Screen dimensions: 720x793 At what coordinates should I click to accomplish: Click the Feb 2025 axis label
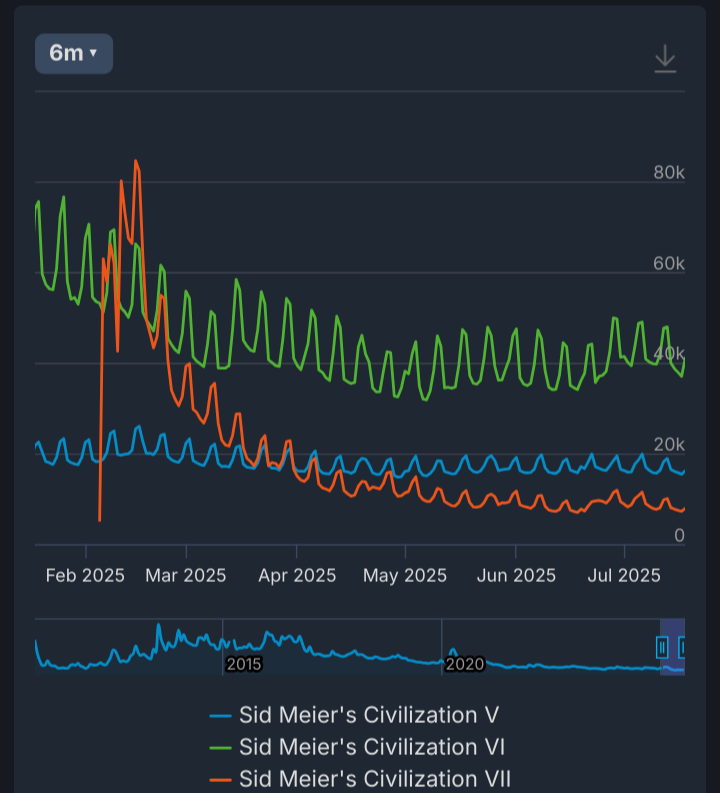click(x=85, y=576)
